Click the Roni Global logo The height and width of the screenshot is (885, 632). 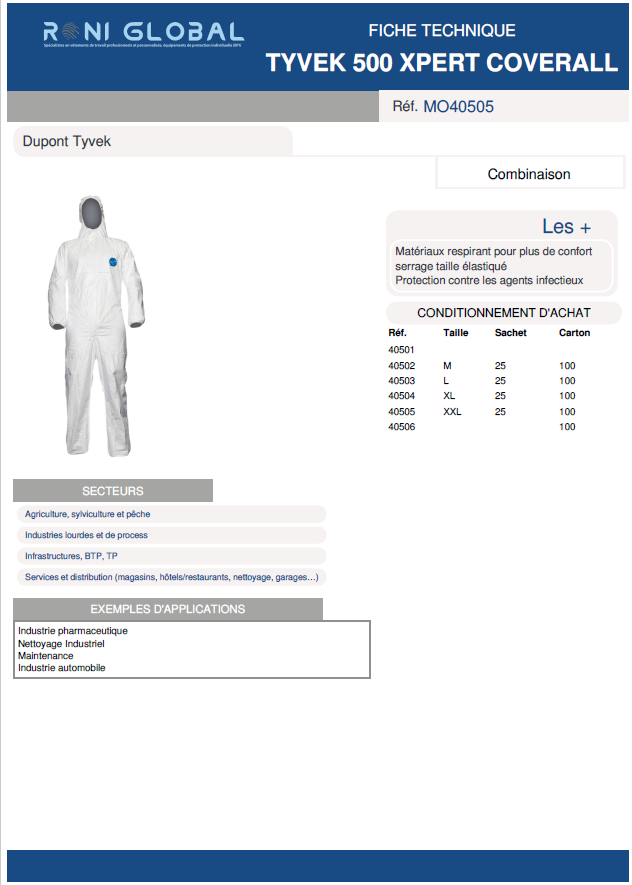pyautogui.click(x=143, y=34)
